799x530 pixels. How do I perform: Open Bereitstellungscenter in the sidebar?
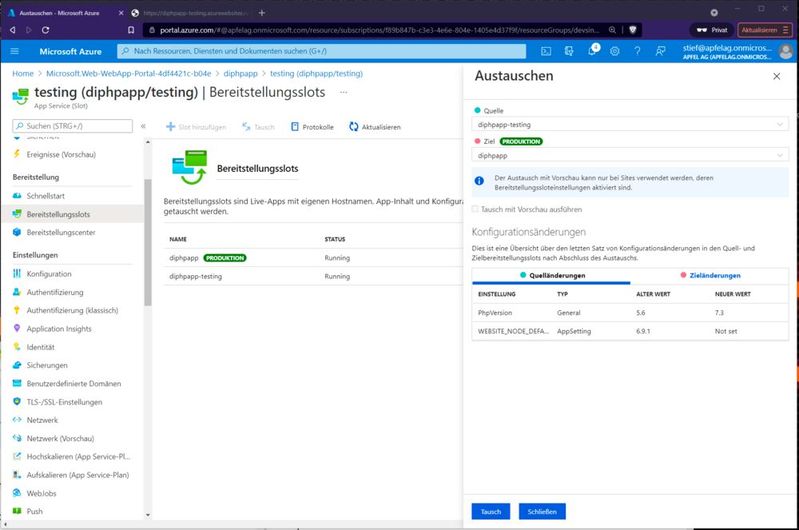click(61, 232)
